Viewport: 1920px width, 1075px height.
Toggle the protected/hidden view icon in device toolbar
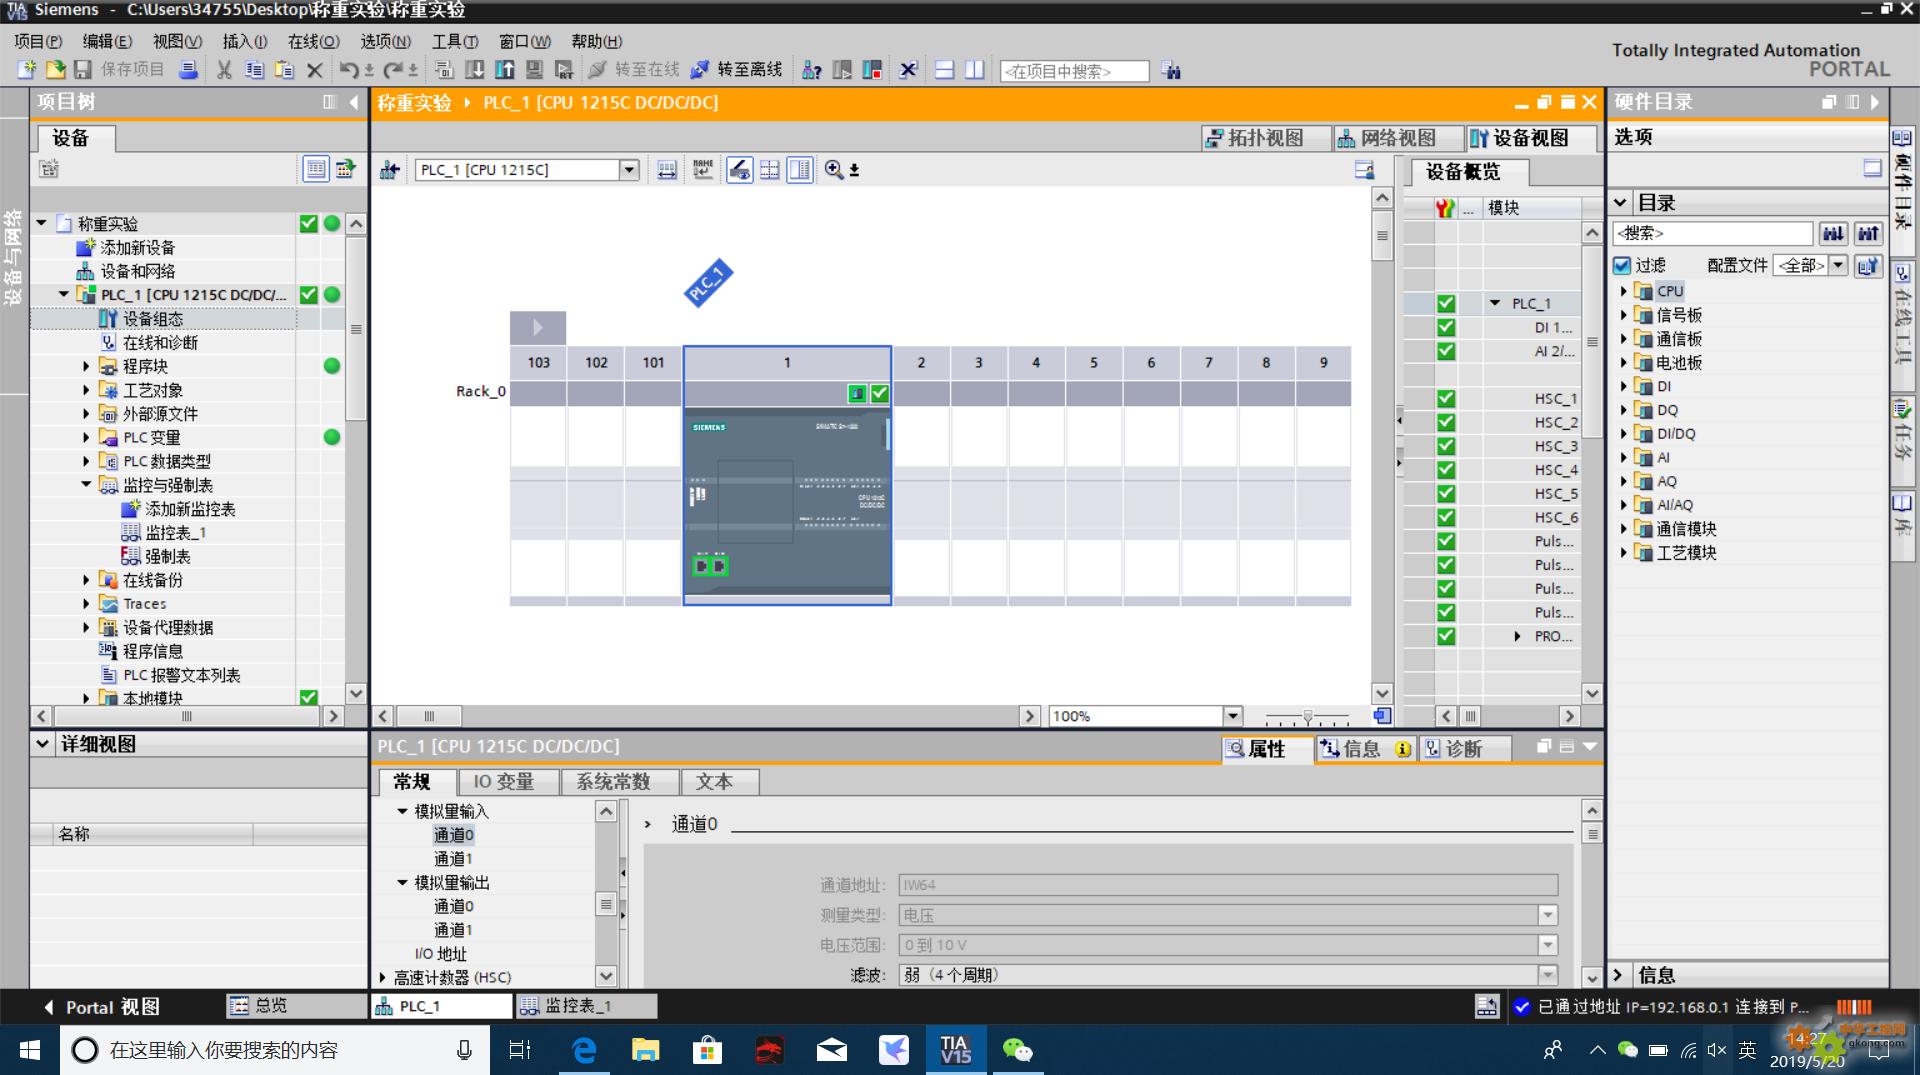point(740,170)
